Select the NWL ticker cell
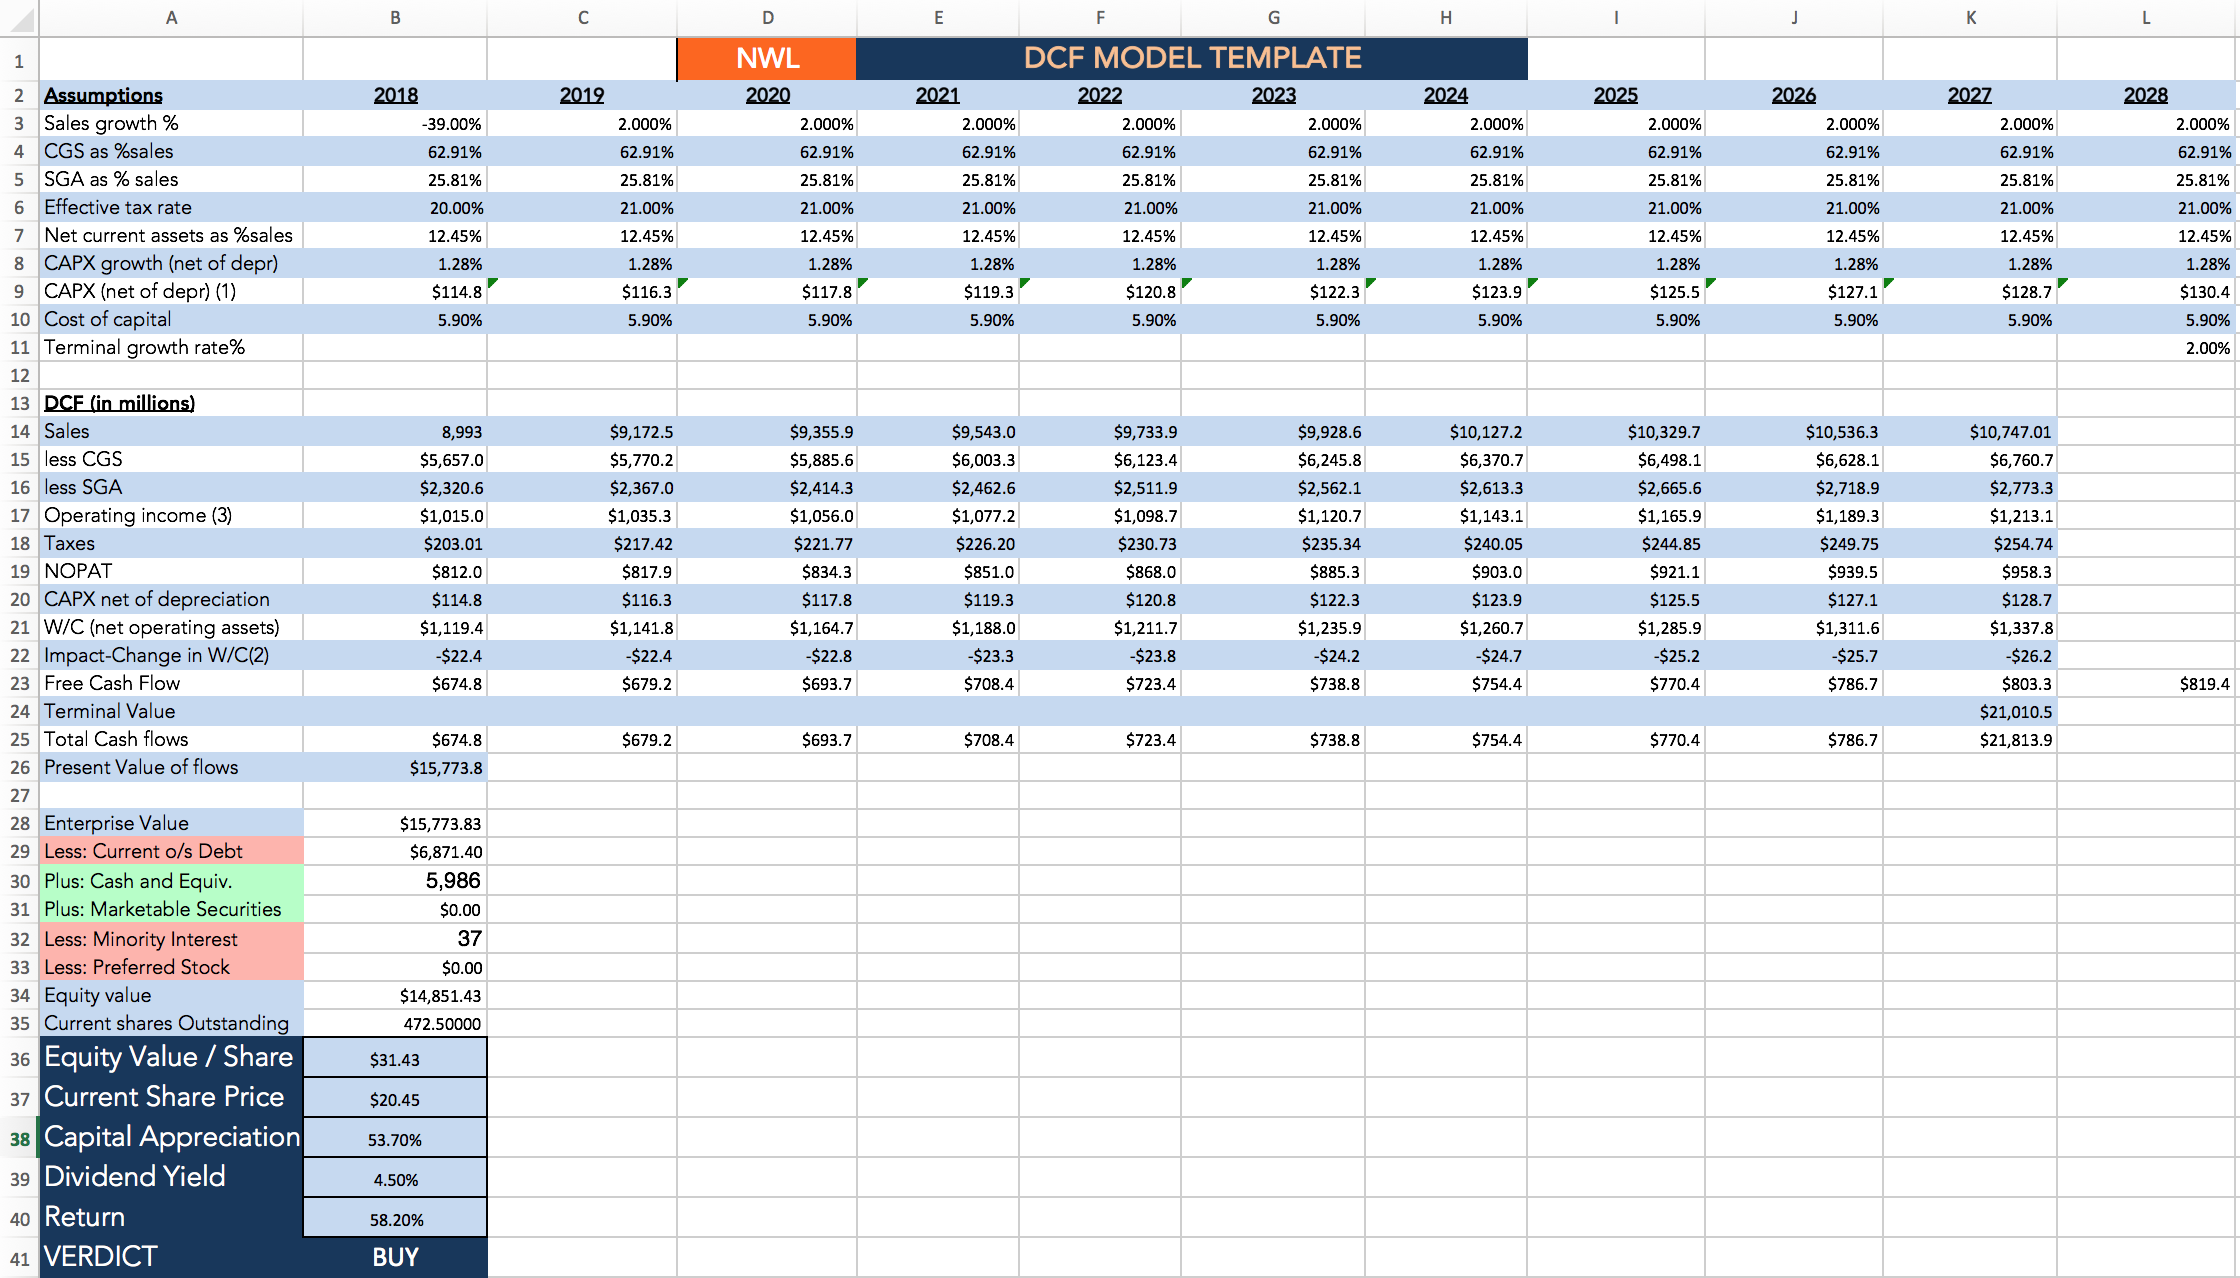This screenshot has width=2240, height=1278. [x=767, y=59]
